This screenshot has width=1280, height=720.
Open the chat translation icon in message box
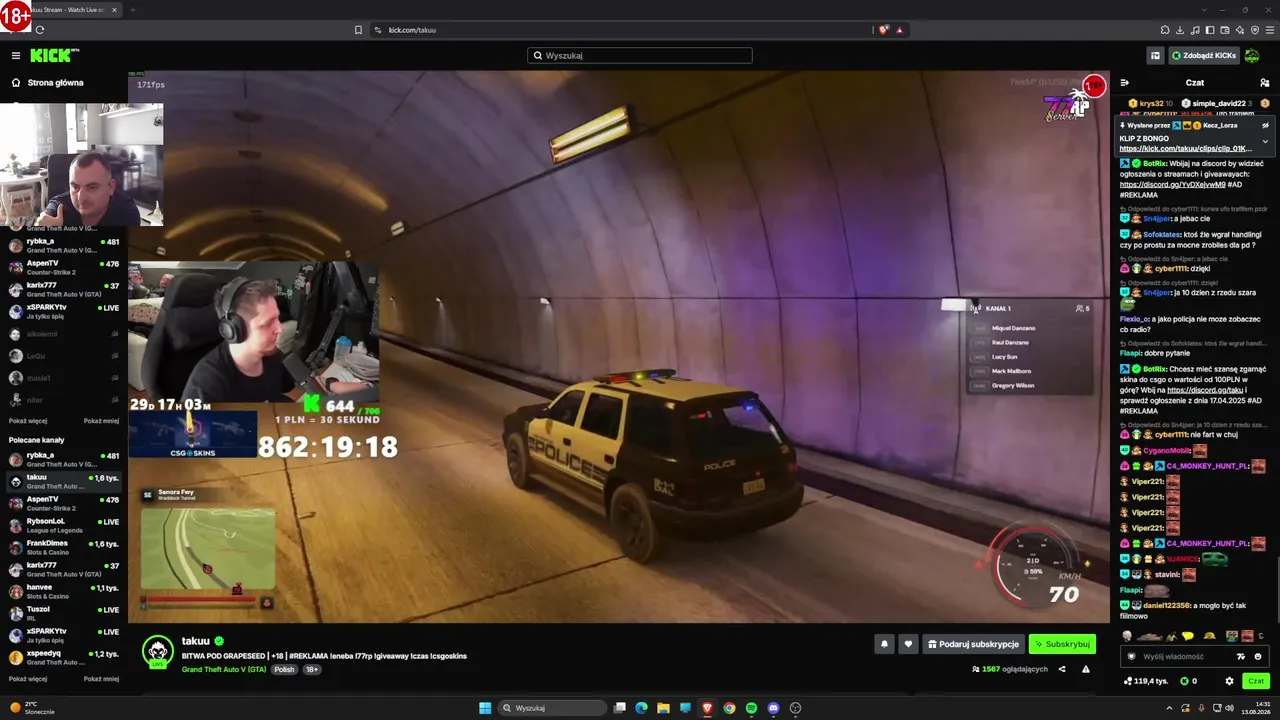[1241, 657]
